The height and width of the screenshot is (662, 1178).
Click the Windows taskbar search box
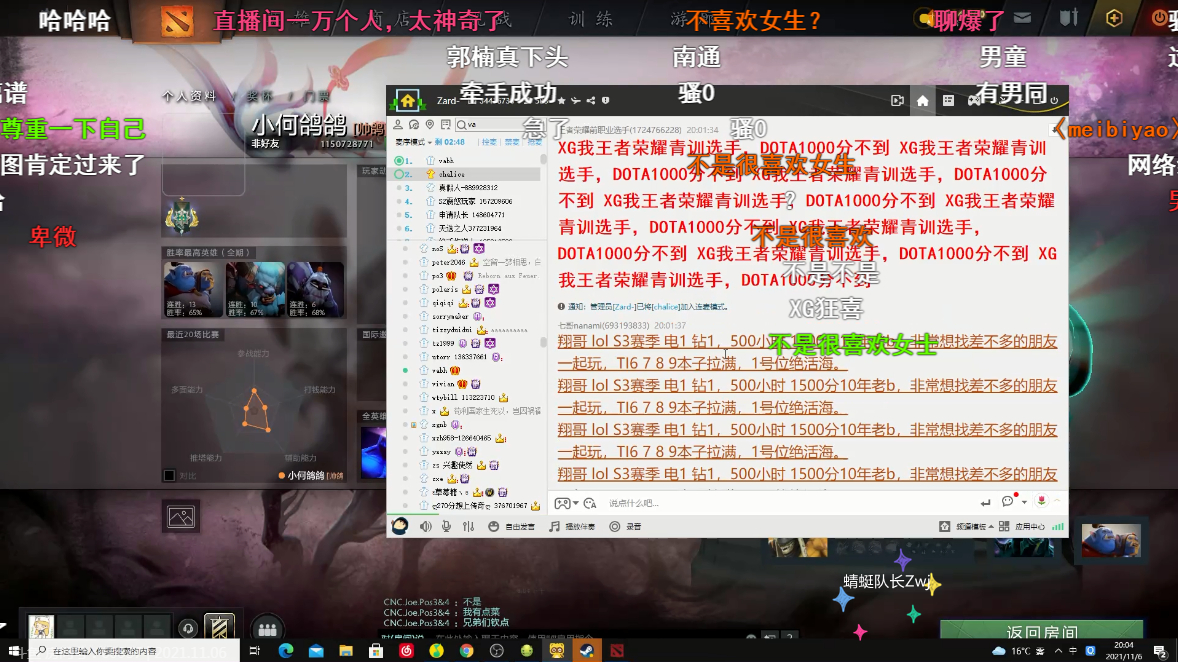tap(134, 651)
